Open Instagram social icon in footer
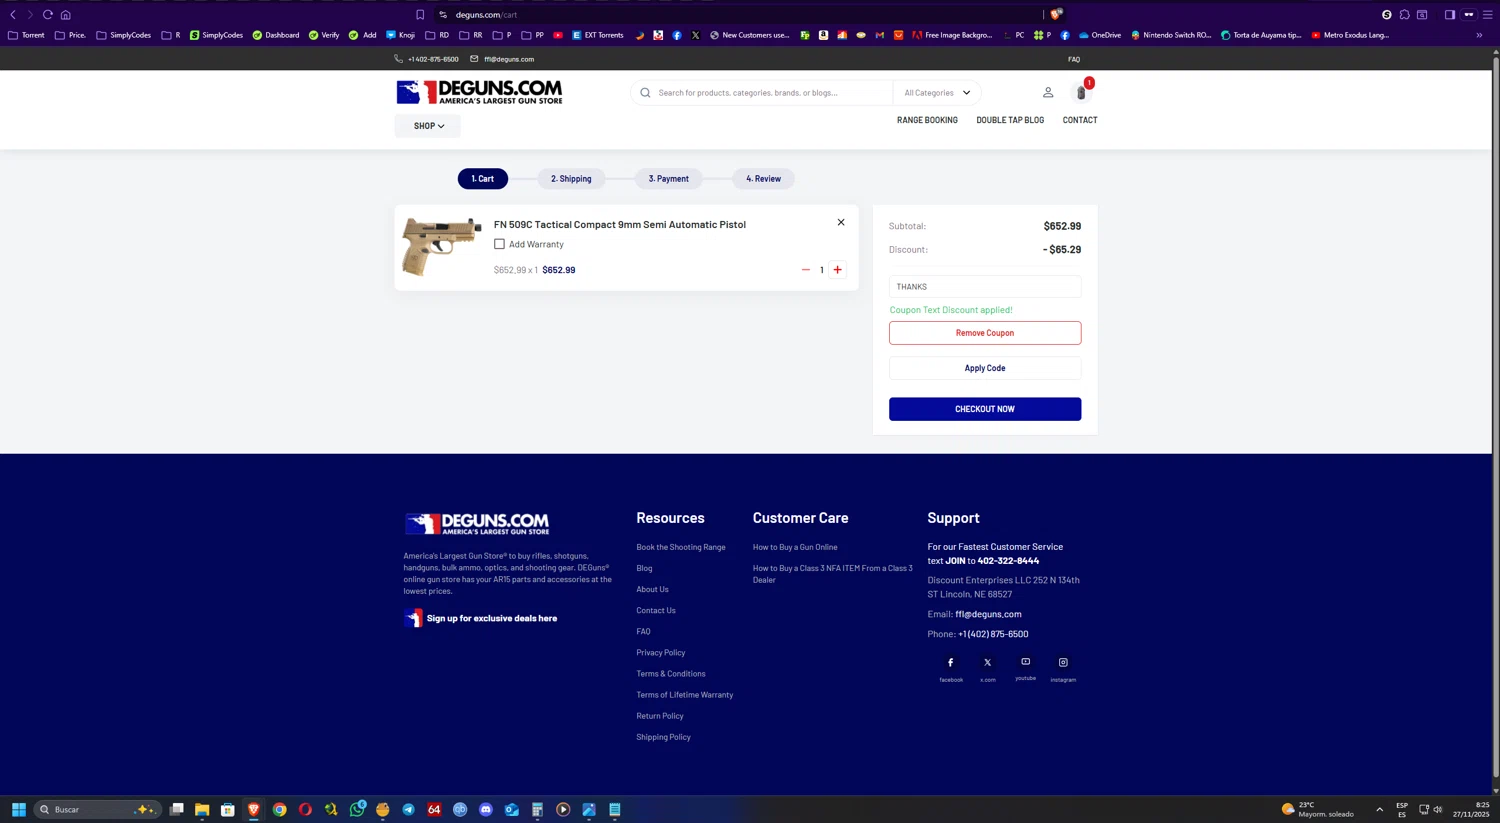Viewport: 1500px width, 823px height. tap(1063, 663)
